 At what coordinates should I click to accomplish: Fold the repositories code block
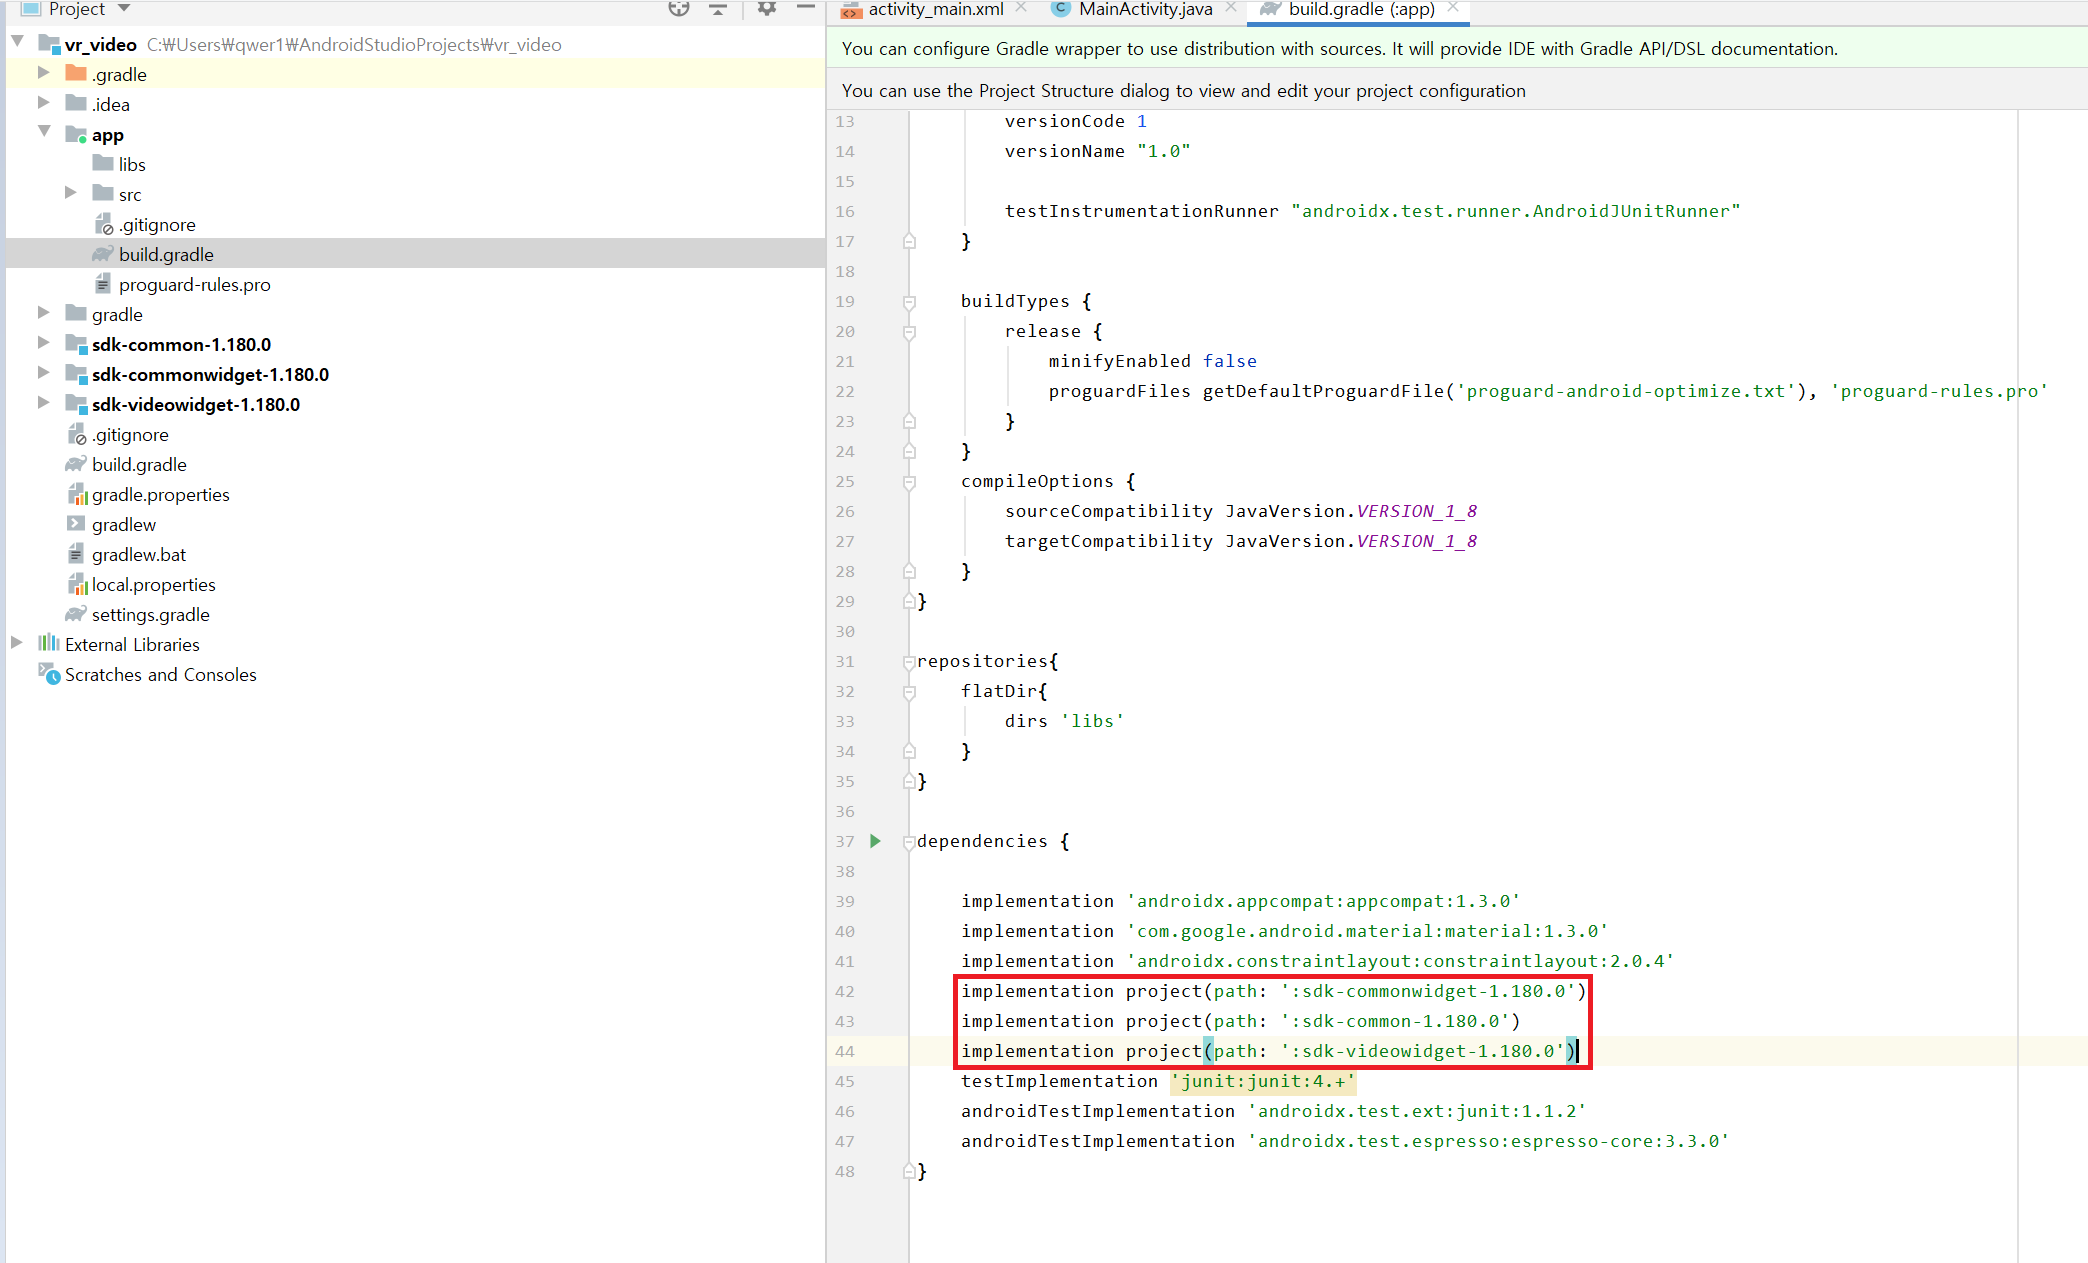pos(909,662)
